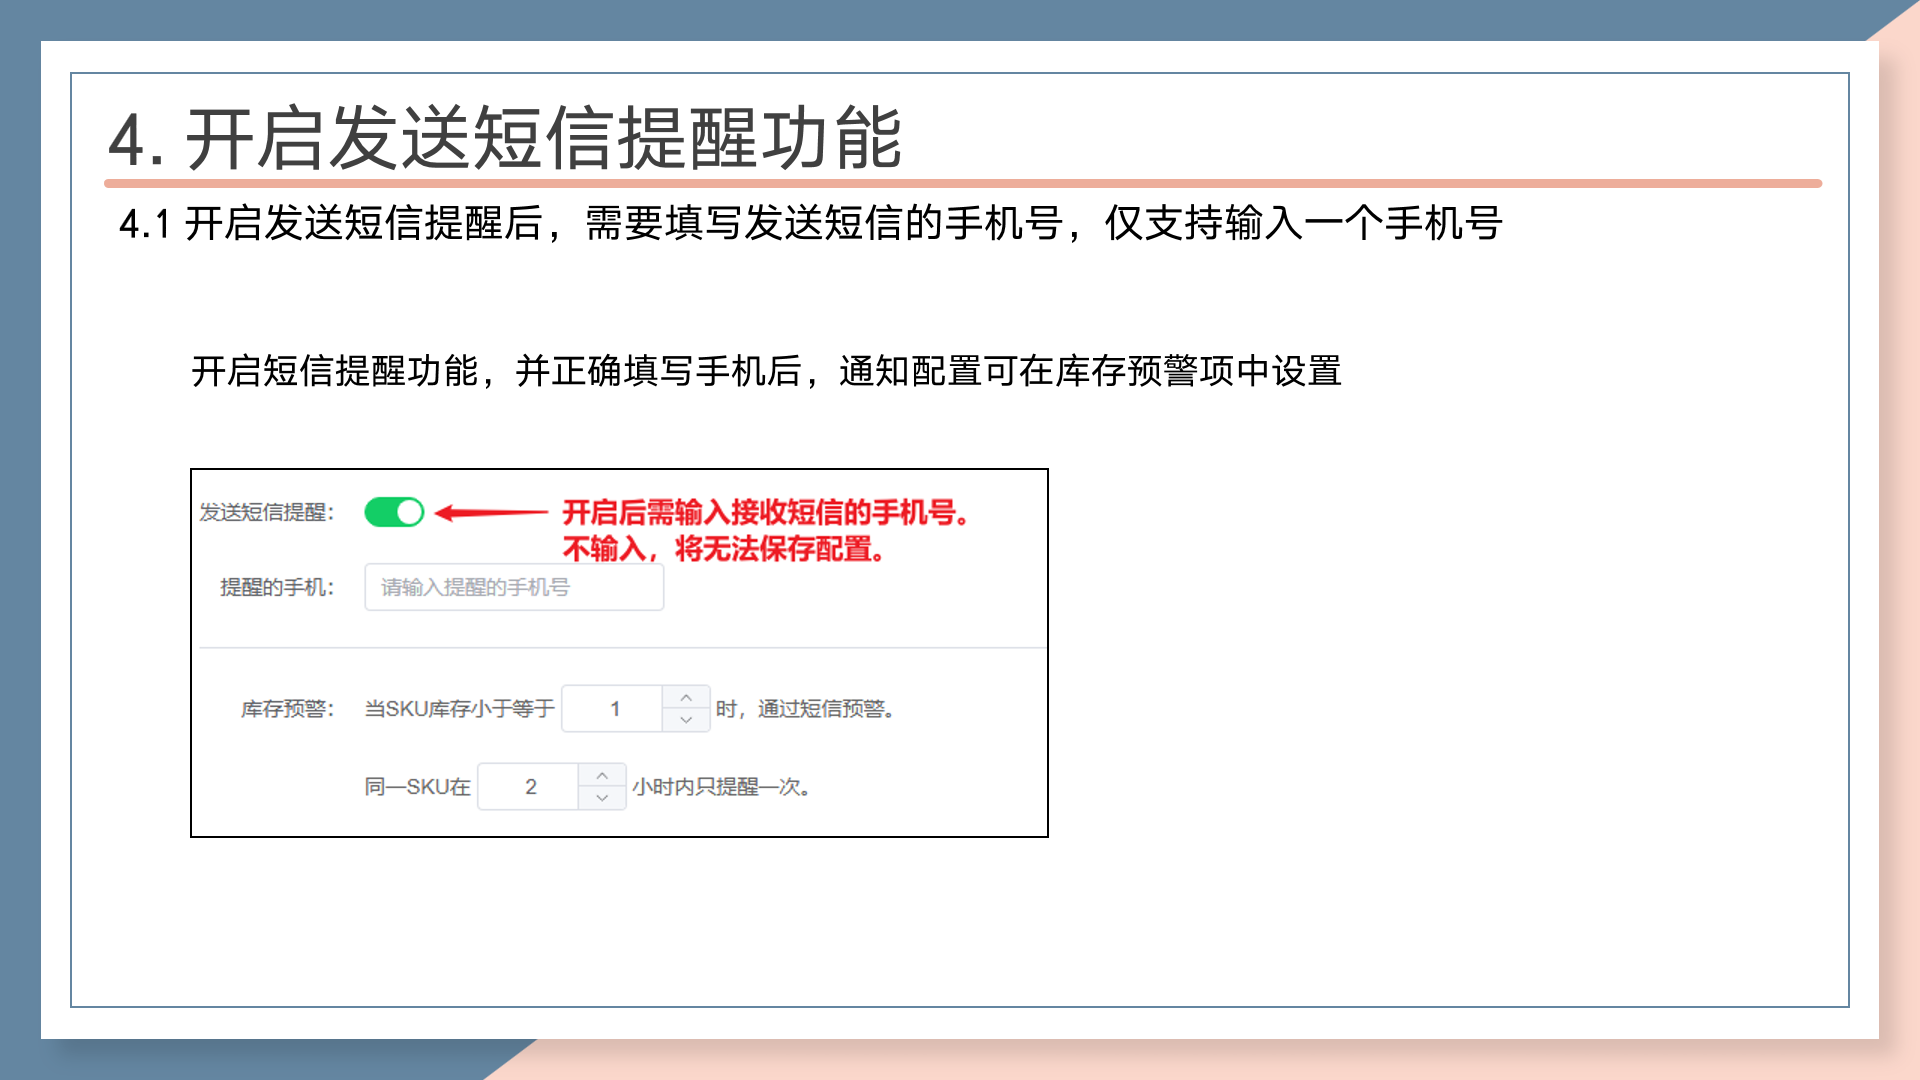Screen dimensions: 1920x1080
Task: Increase the 同一SKU hours value with up arrow
Action: [602, 775]
